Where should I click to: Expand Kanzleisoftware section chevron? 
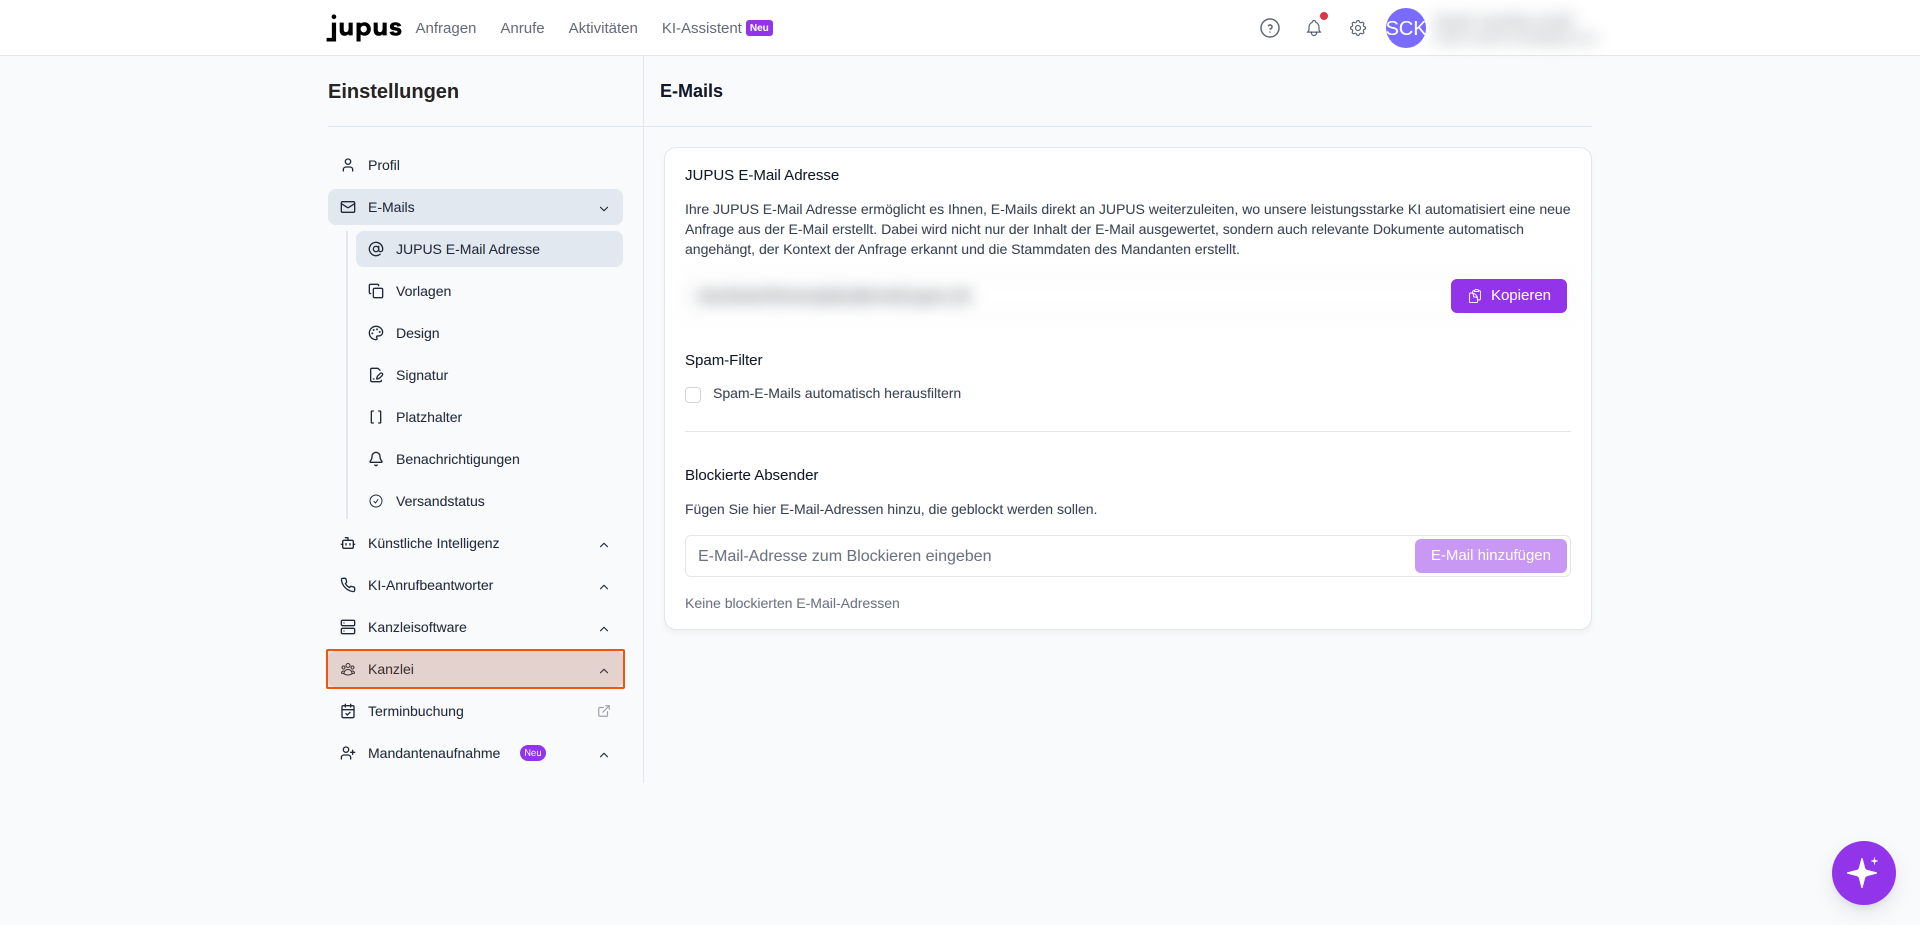(x=604, y=628)
